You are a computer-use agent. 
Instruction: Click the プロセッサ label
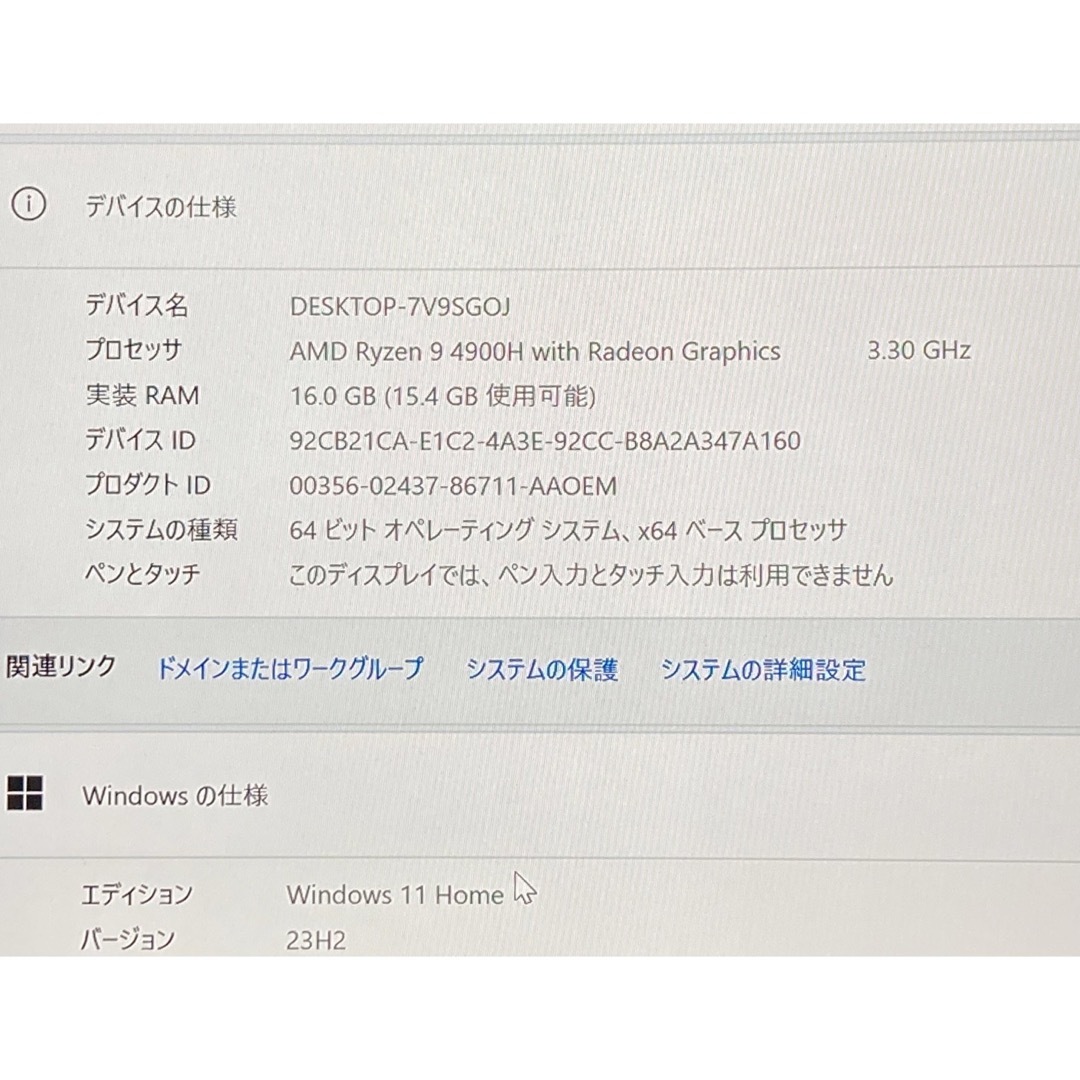[134, 350]
